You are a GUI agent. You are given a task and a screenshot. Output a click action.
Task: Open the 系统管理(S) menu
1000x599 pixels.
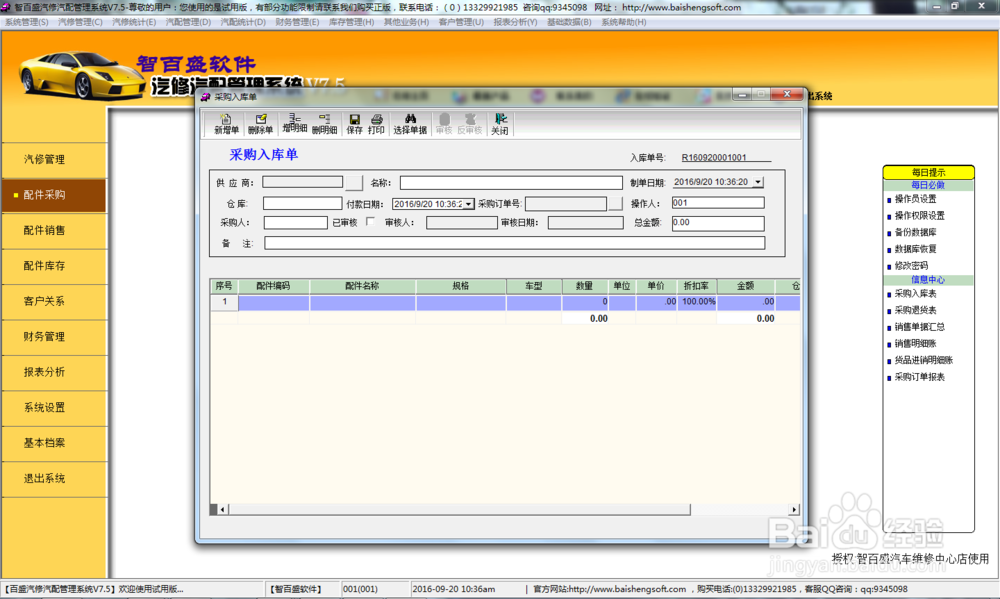pos(27,22)
